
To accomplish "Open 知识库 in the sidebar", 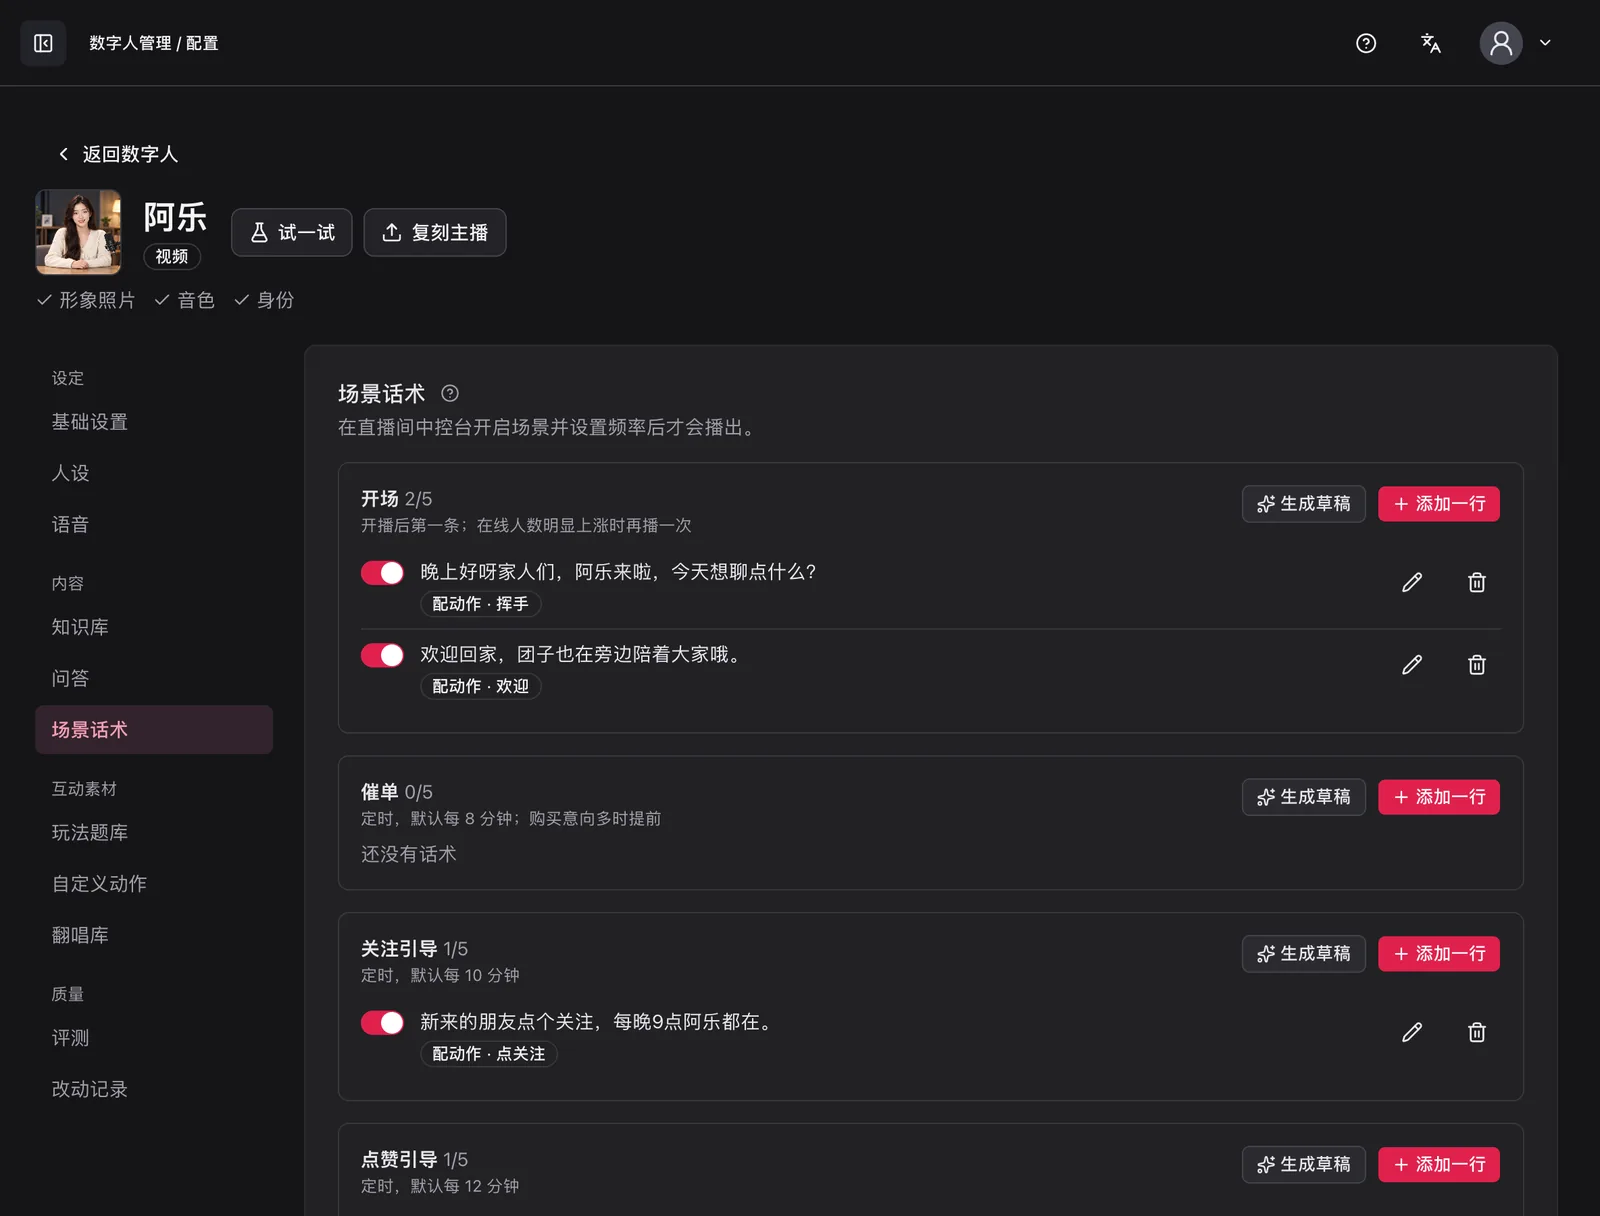I will [154, 627].
